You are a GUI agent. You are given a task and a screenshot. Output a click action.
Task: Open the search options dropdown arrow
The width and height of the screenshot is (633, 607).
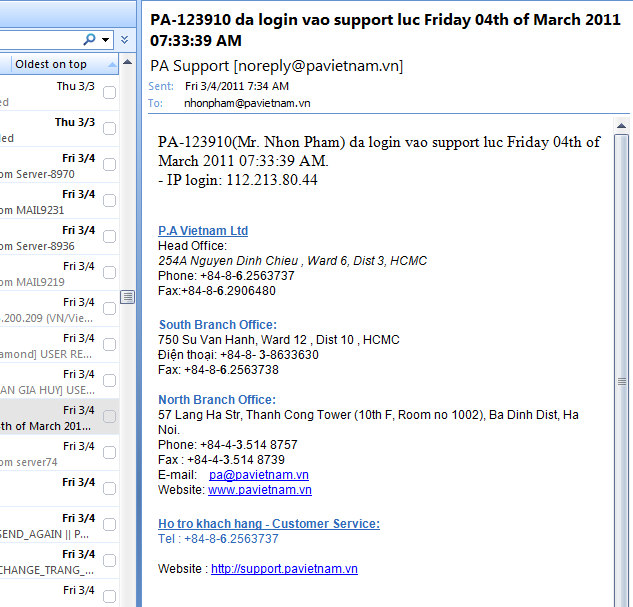click(x=105, y=40)
